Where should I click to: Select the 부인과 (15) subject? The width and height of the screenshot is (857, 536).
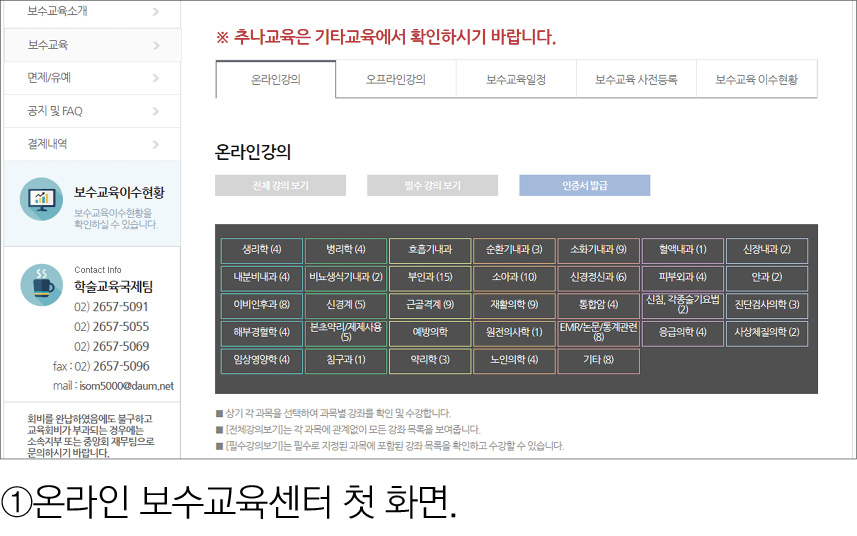tap(430, 277)
